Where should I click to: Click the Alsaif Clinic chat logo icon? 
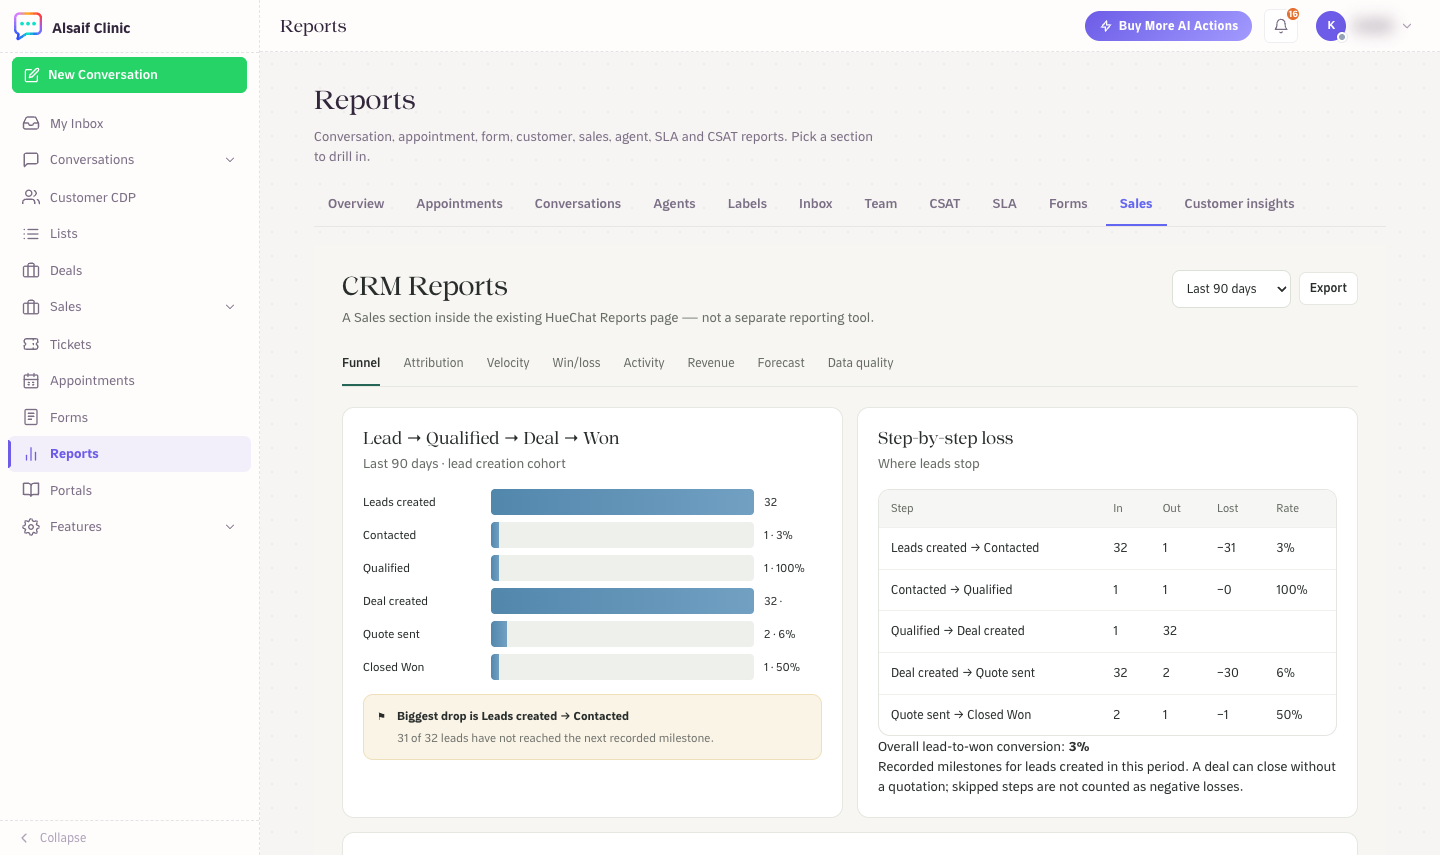[x=28, y=26]
